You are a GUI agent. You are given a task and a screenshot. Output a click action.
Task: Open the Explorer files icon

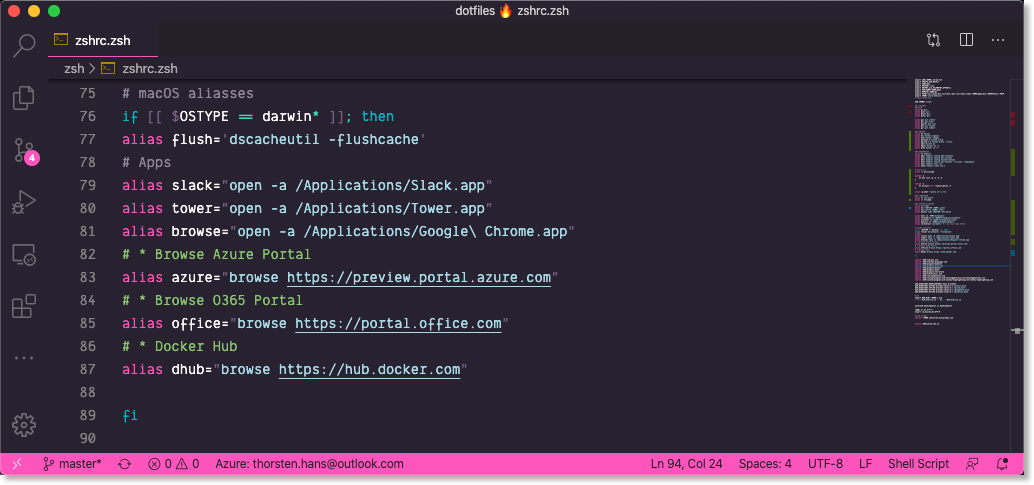(24, 98)
